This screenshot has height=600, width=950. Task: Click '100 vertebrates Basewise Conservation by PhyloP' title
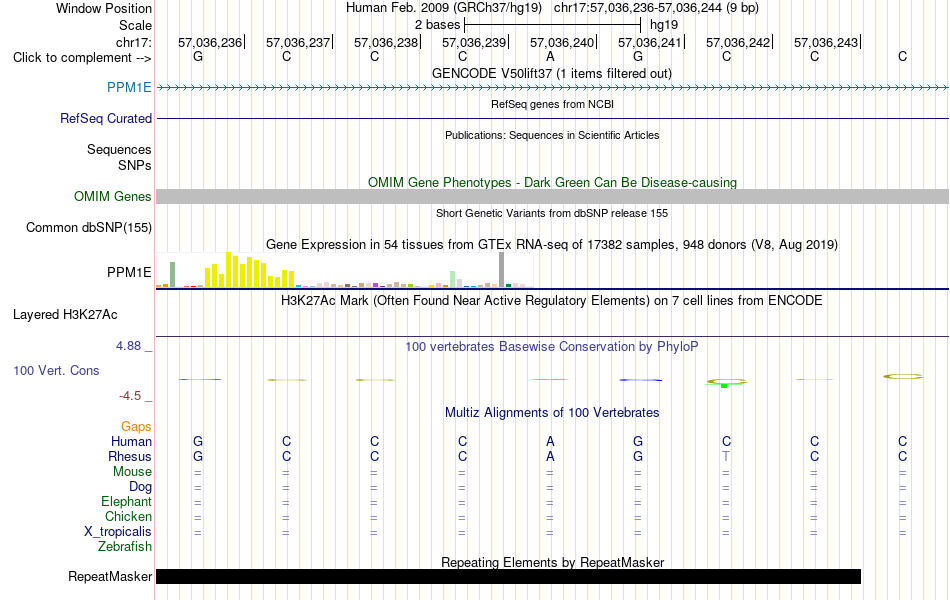tap(551, 347)
